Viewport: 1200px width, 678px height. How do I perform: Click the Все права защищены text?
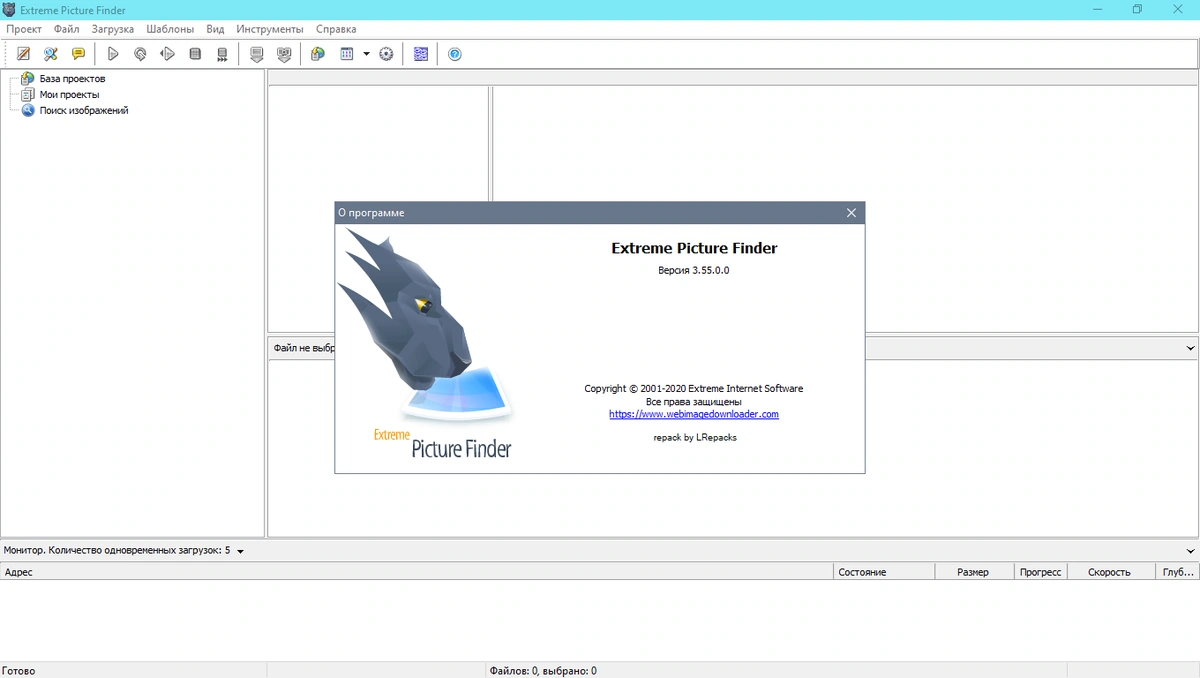[x=694, y=402]
